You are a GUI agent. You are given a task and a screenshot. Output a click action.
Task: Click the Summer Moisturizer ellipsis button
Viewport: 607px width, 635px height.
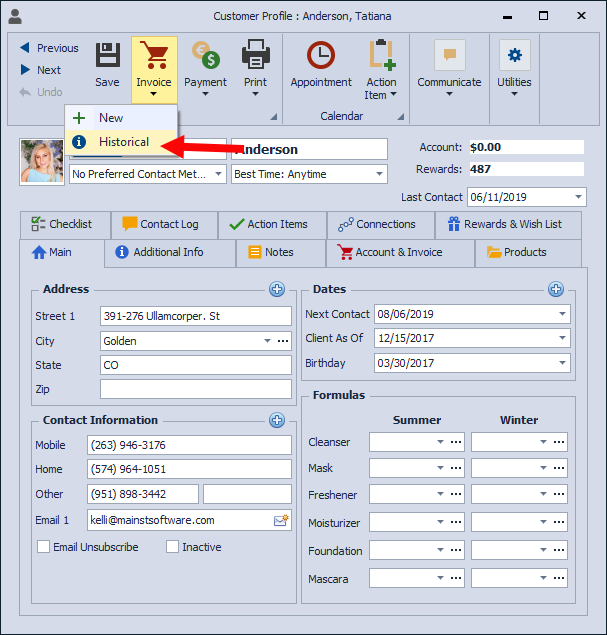[456, 522]
